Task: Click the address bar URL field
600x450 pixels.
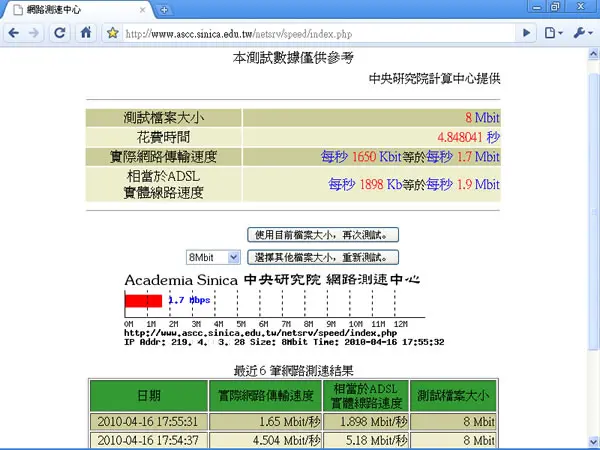Action: point(321,34)
